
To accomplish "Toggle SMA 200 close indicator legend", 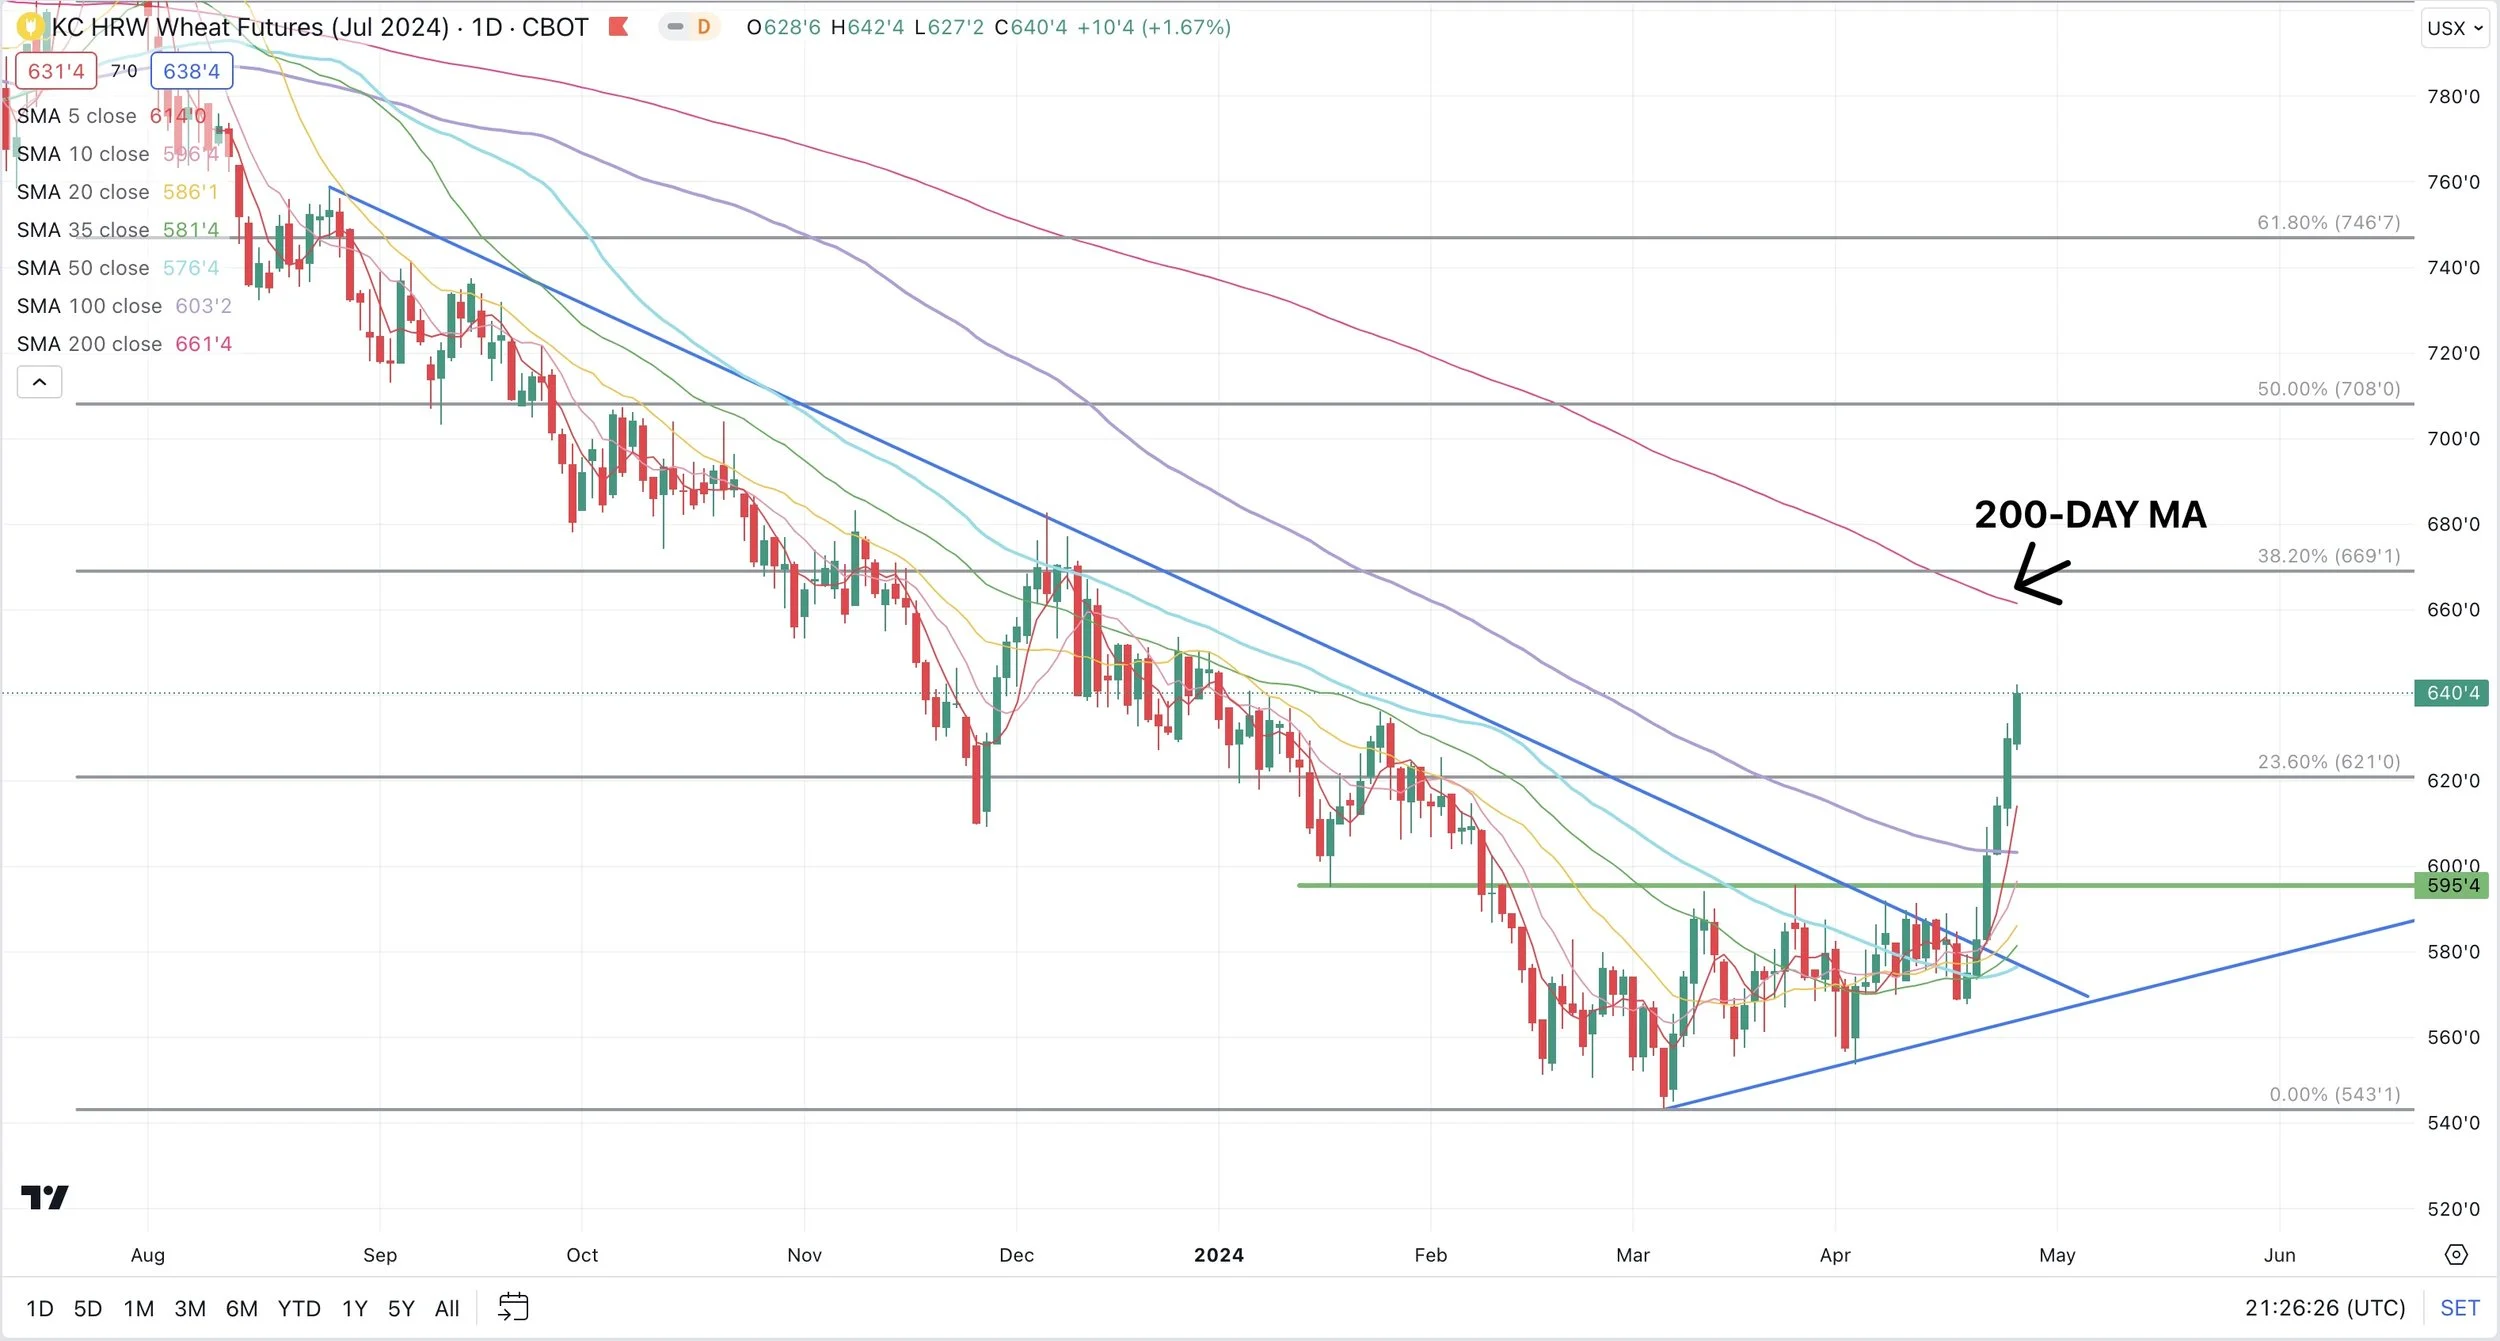I will [89, 344].
